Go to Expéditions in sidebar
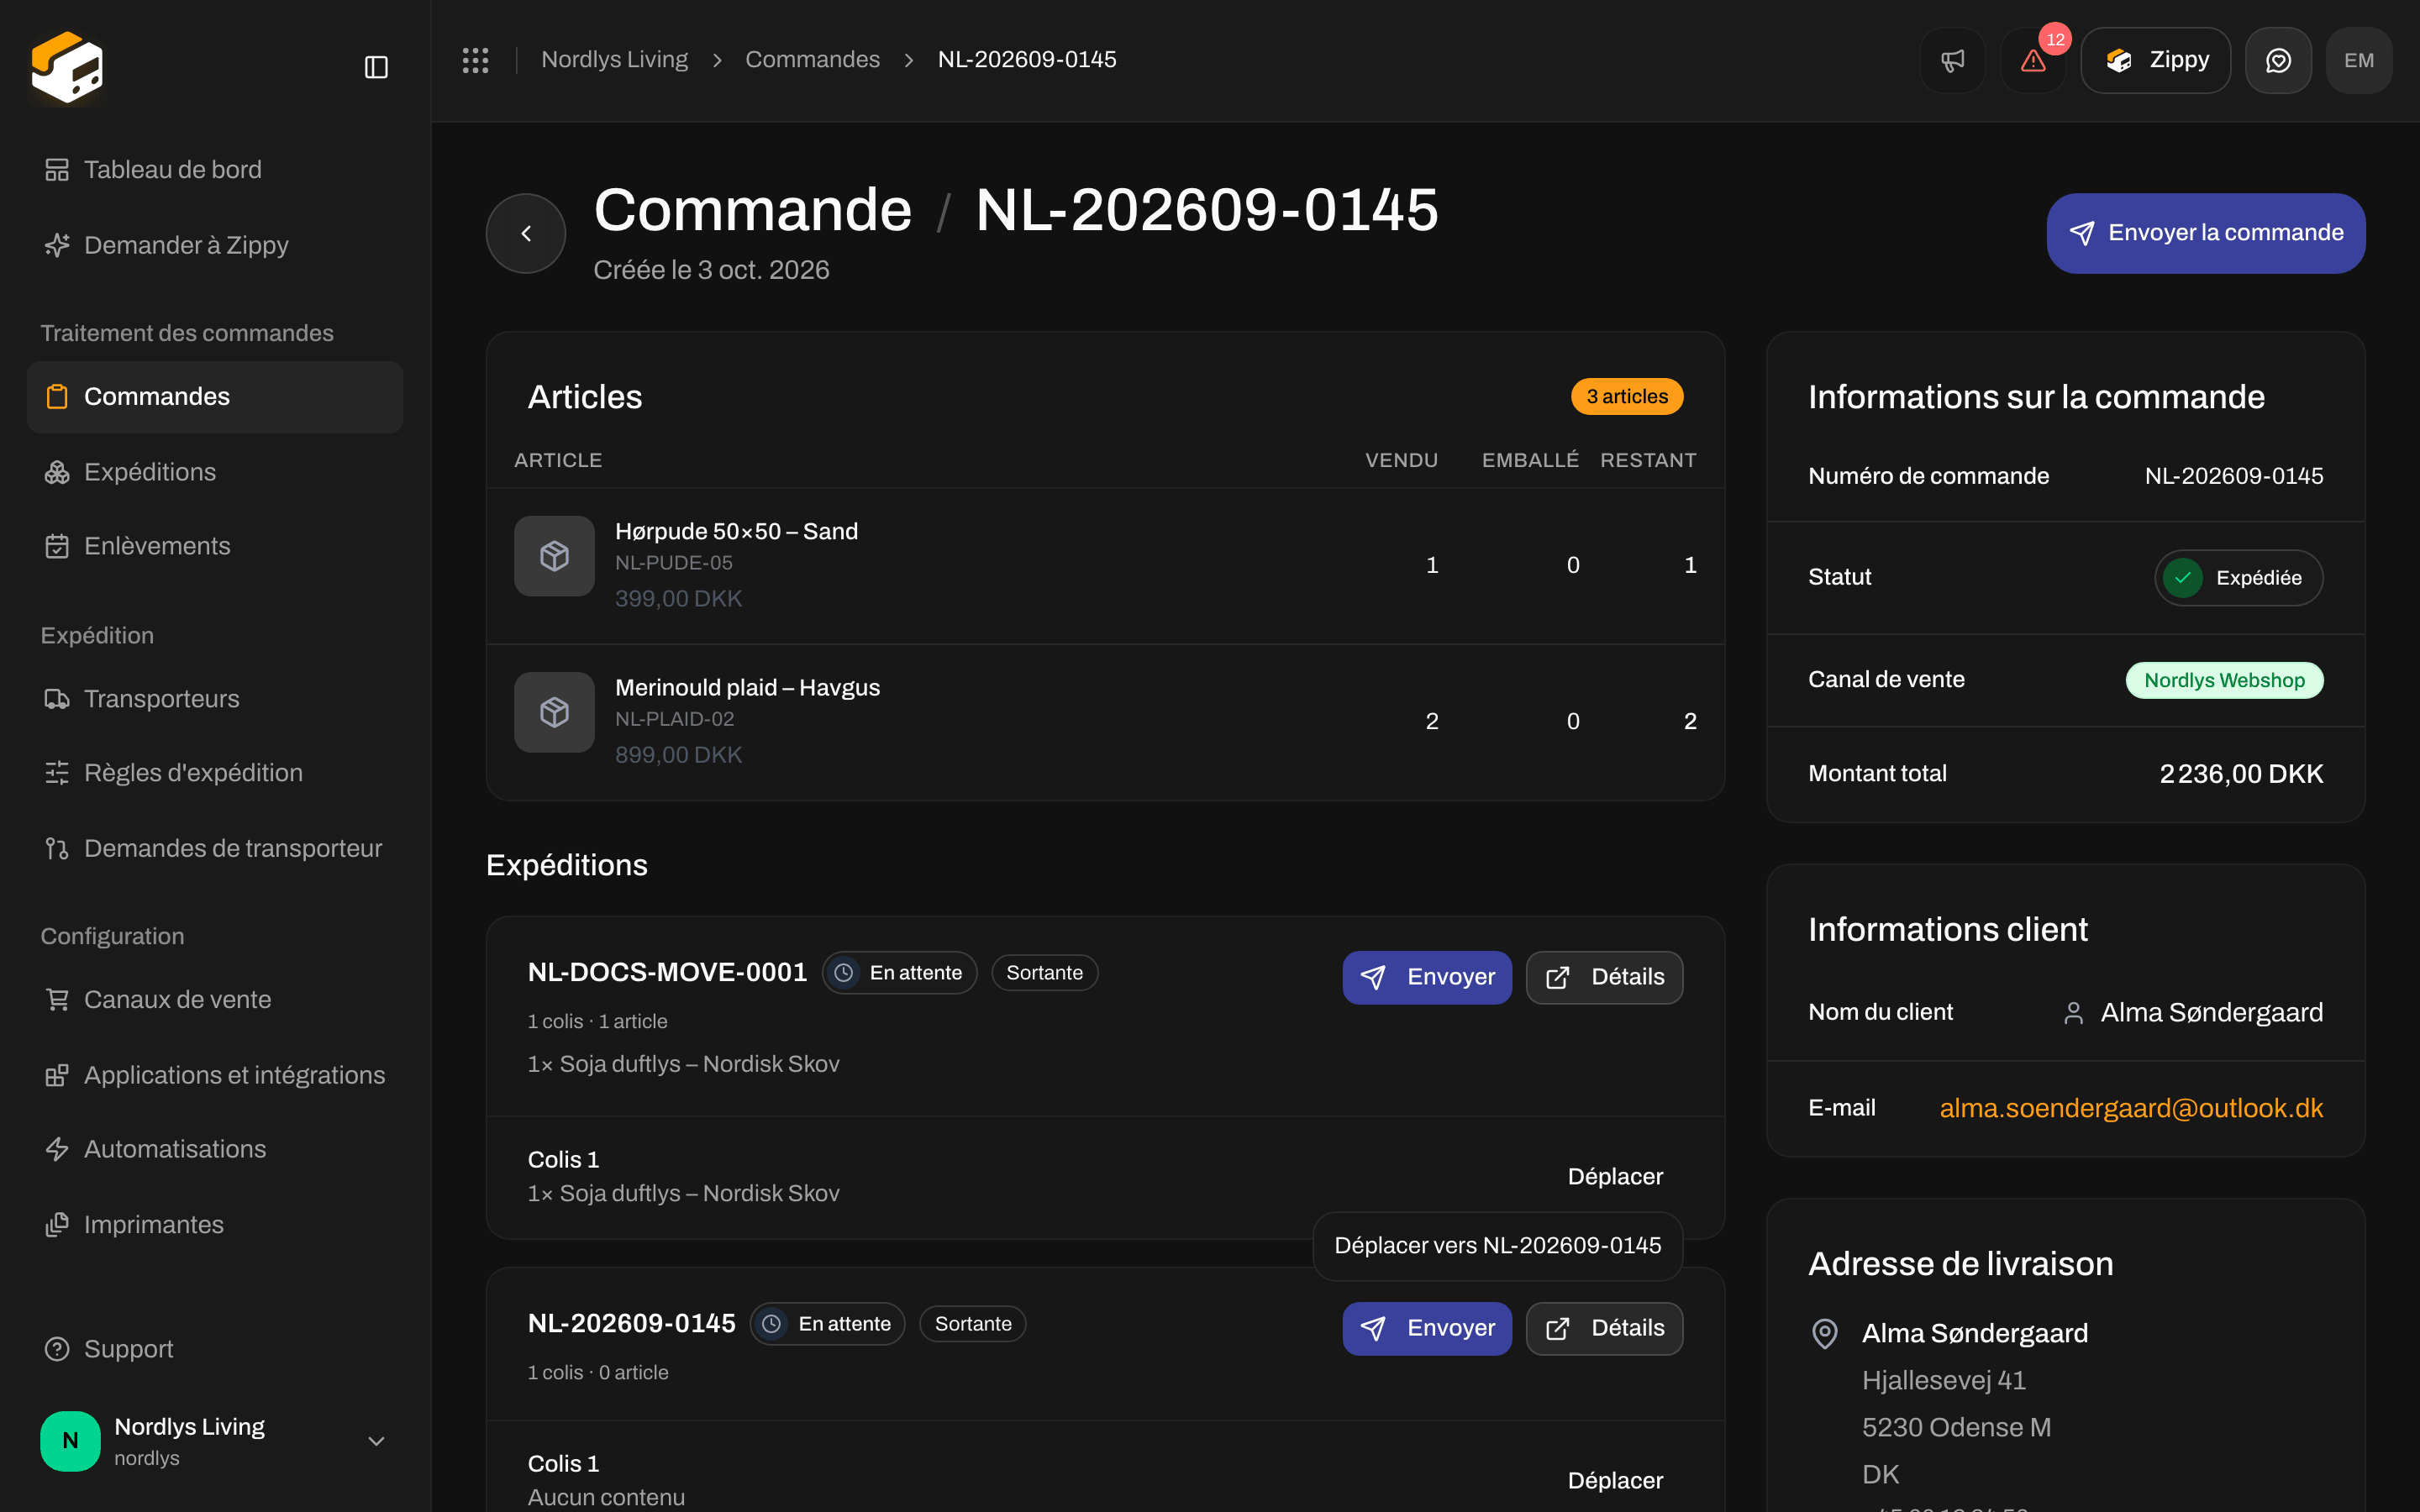 click(215, 472)
